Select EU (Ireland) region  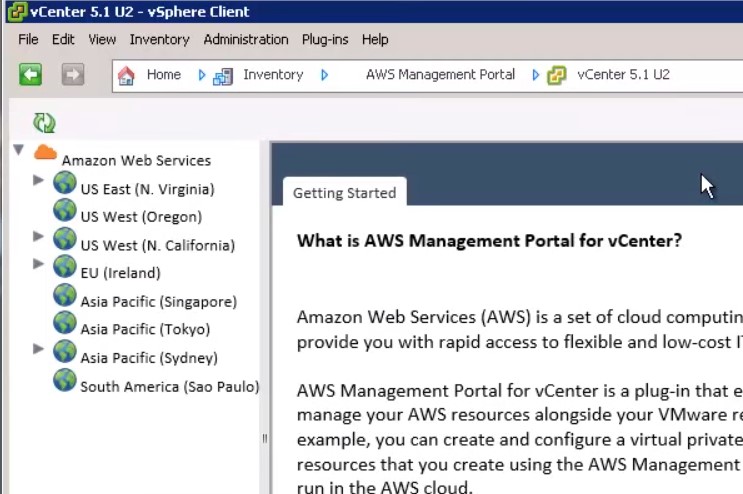point(120,273)
